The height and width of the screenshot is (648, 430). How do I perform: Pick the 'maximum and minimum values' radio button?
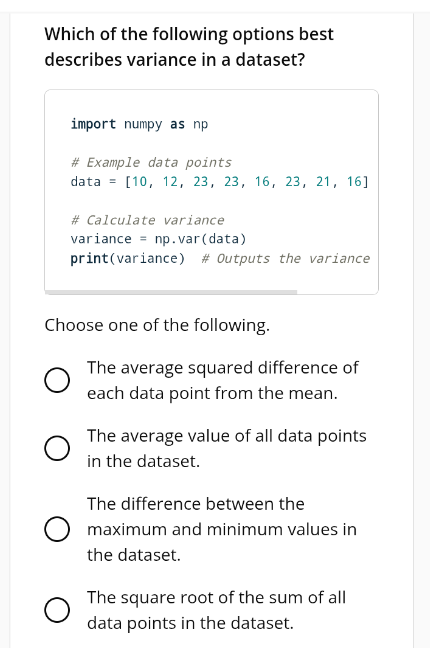(57, 529)
